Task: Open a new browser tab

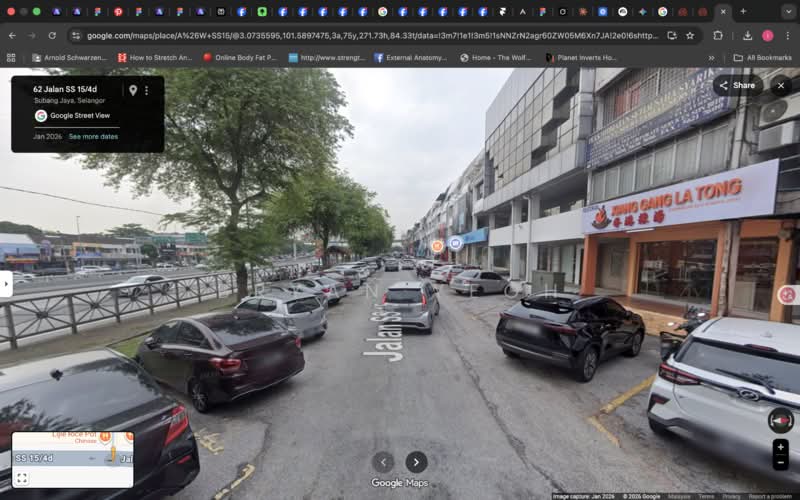Action: (742, 11)
